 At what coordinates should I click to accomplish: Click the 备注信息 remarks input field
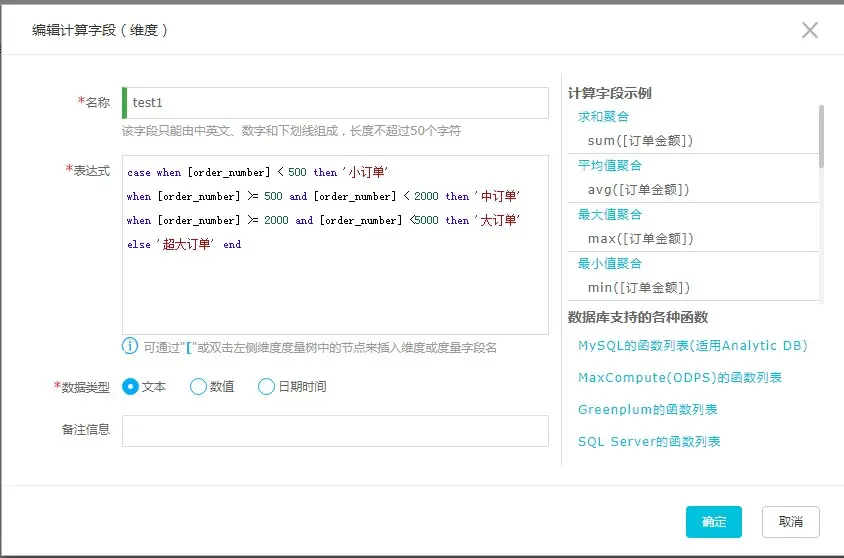coord(335,430)
